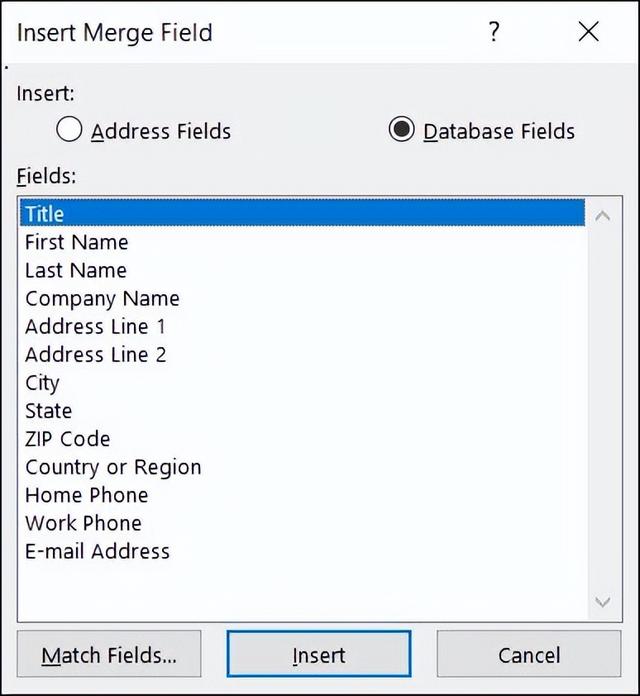Choose the ZIP Code field
This screenshot has height=696, width=640.
303,439
